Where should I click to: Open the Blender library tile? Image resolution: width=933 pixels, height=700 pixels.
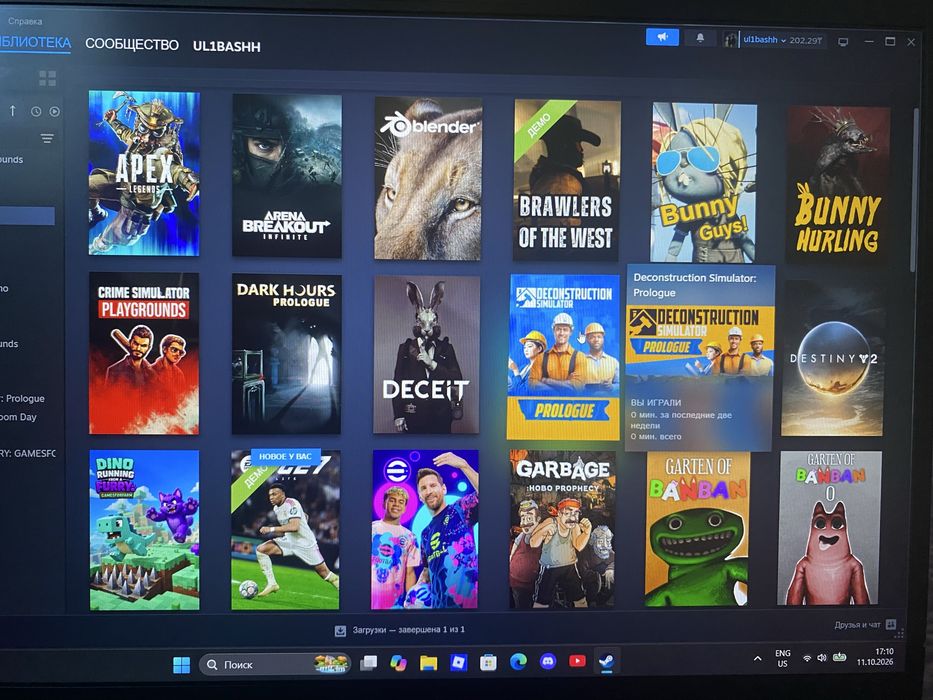pyautogui.click(x=428, y=179)
